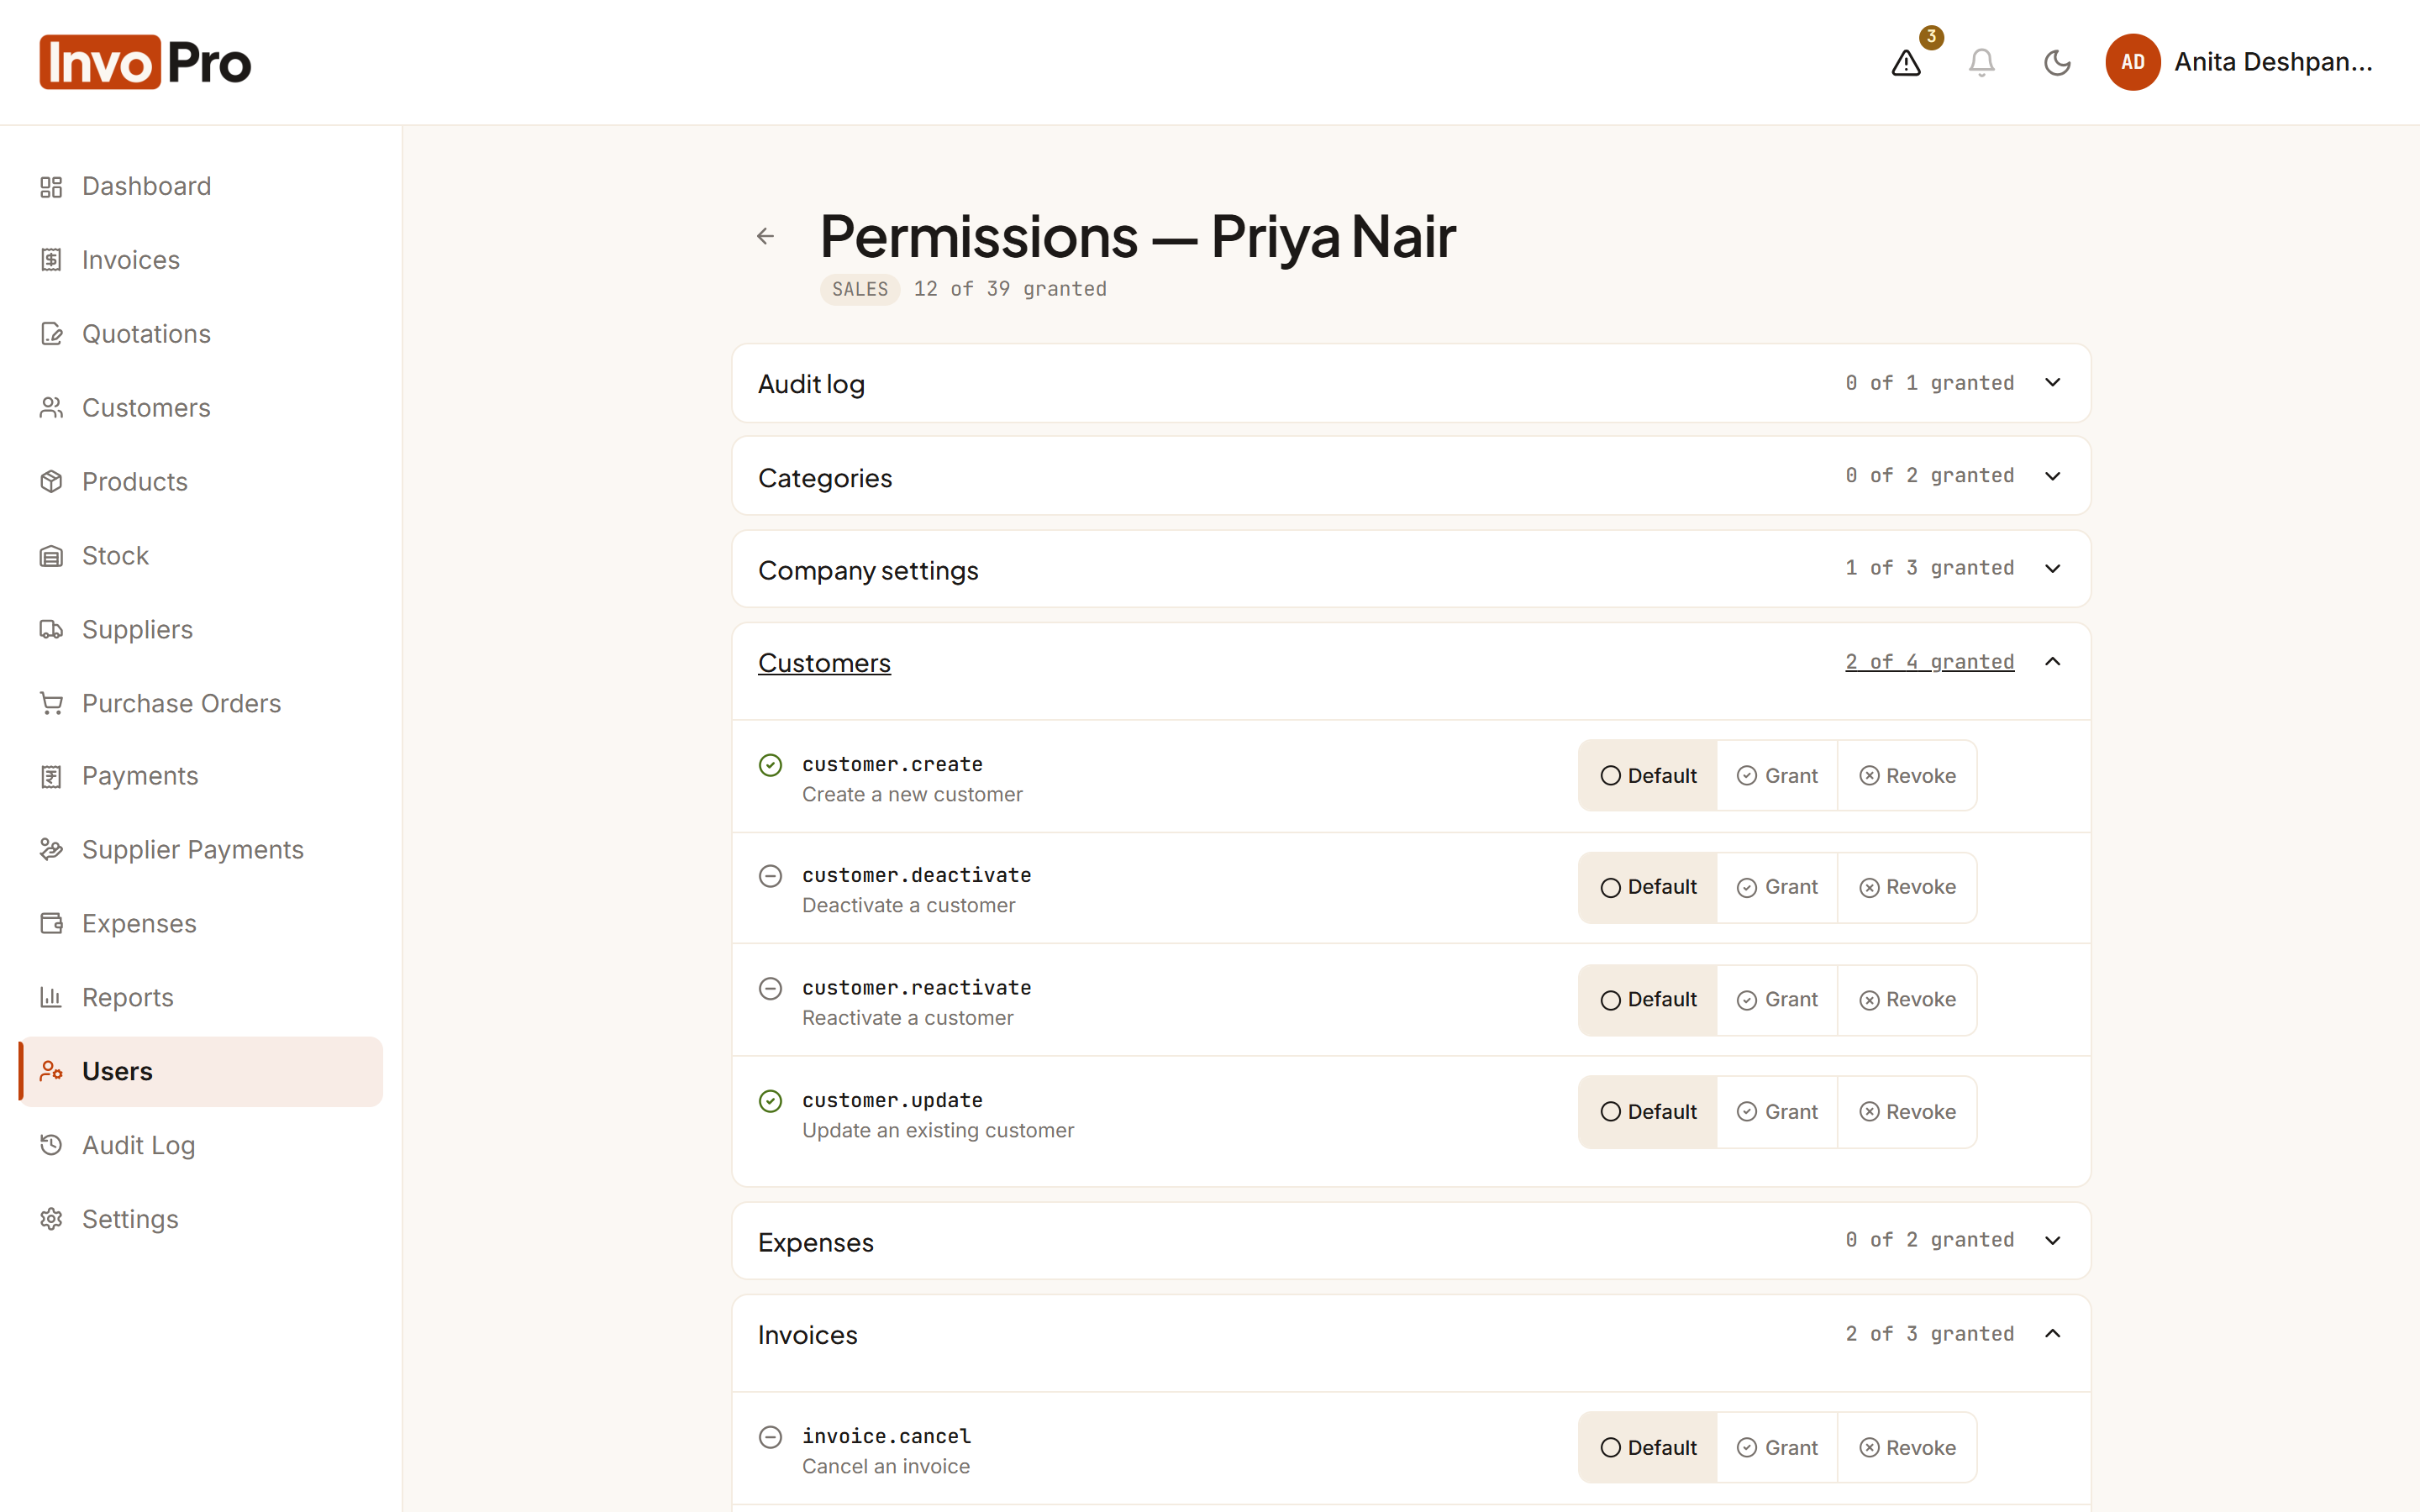Click the Dashboard grid icon in sidebar
Screen dimensions: 2420x1512
click(51, 187)
